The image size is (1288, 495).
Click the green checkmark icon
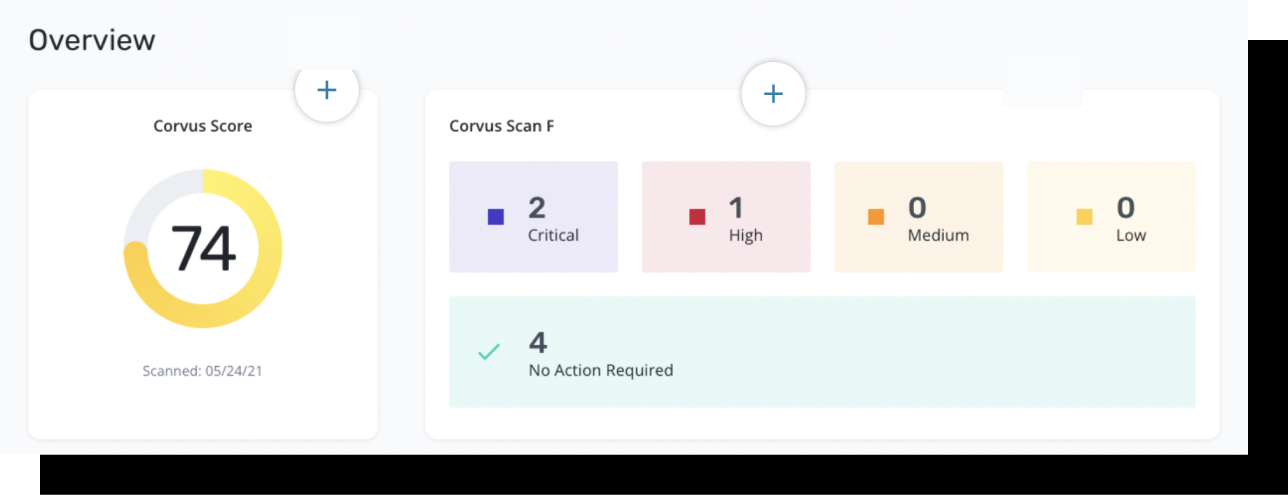489,352
